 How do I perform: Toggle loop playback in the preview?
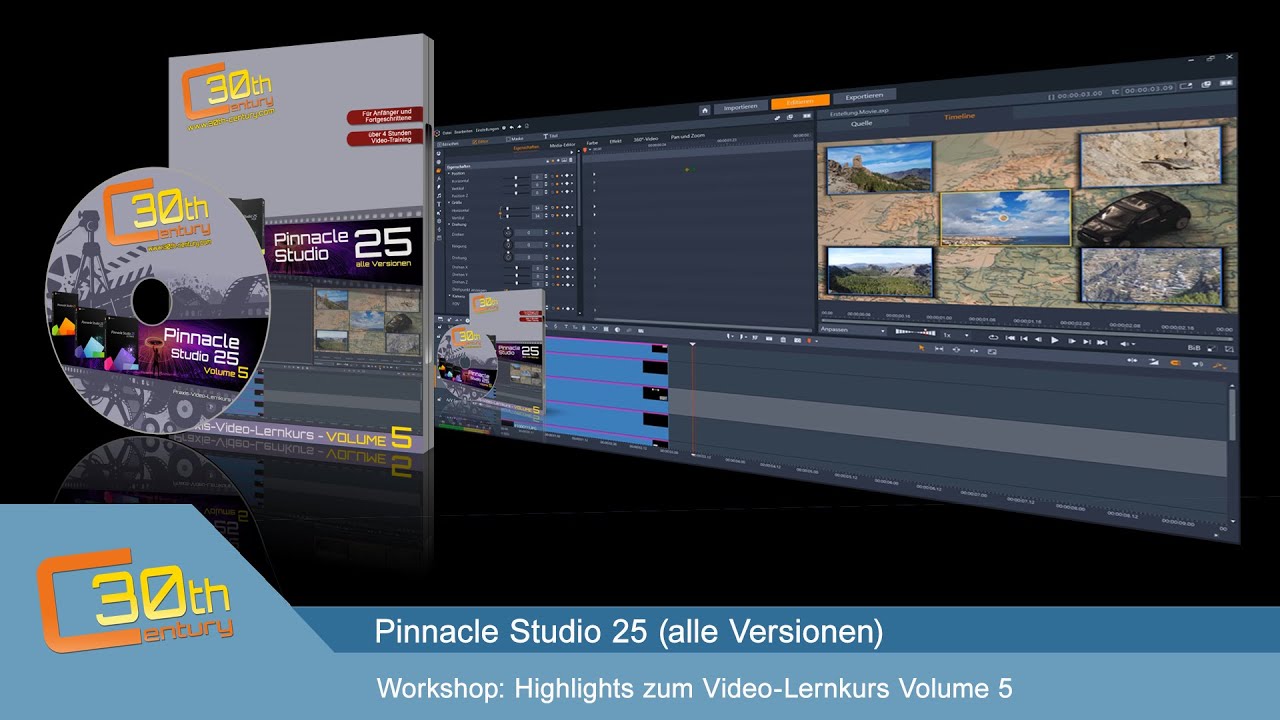(x=993, y=337)
